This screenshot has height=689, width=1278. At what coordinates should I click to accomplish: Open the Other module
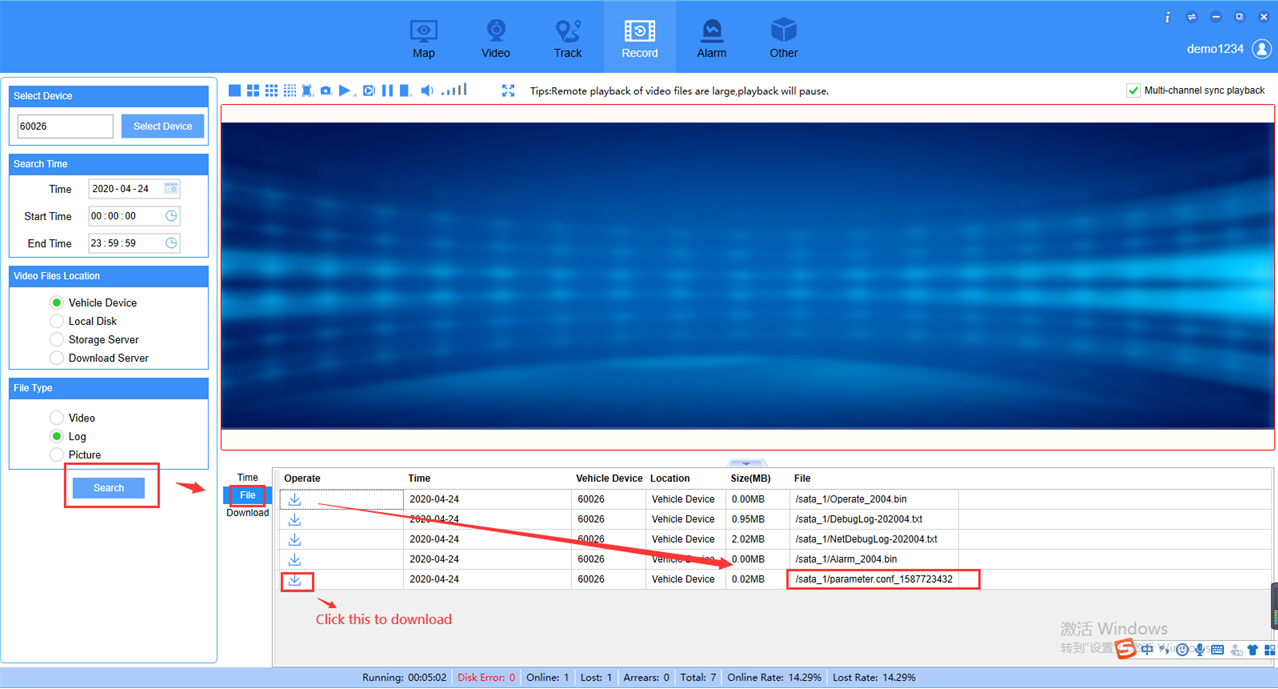point(783,38)
